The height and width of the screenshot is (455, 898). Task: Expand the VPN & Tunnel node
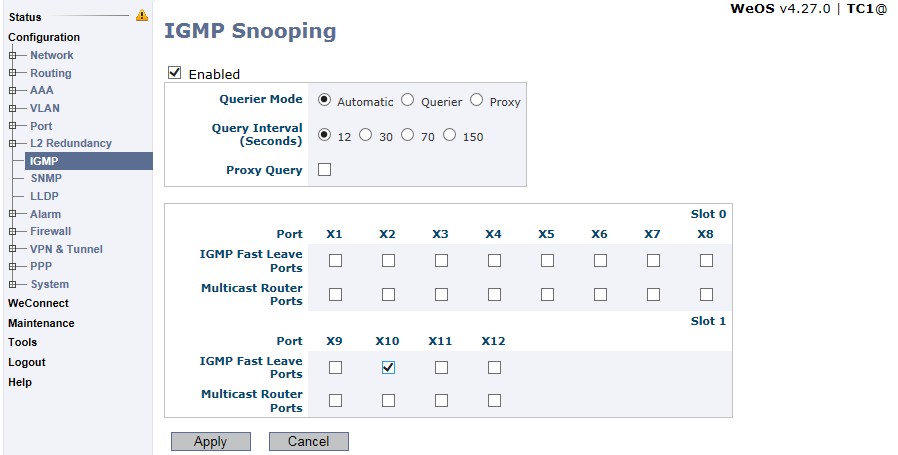point(12,249)
